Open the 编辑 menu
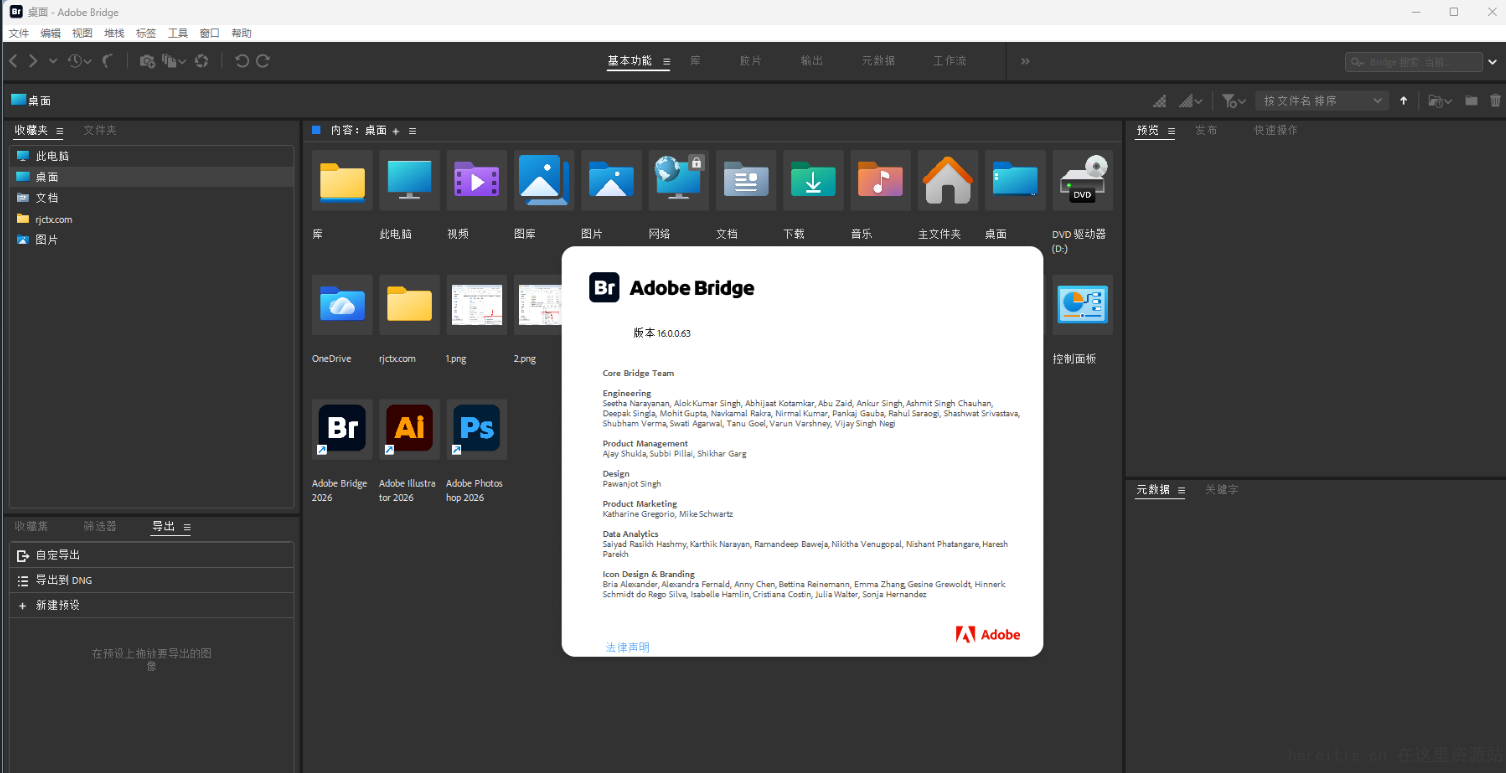Image resolution: width=1506 pixels, height=773 pixels. [51, 34]
